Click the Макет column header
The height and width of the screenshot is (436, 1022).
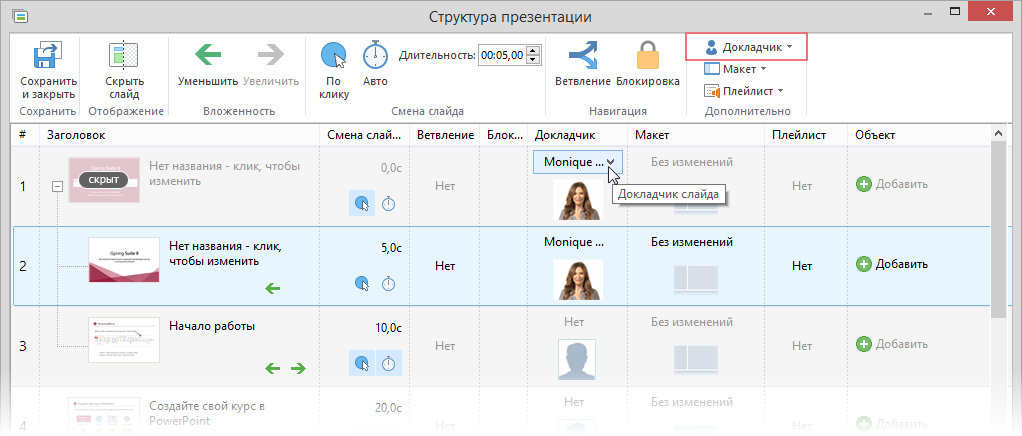pos(696,135)
